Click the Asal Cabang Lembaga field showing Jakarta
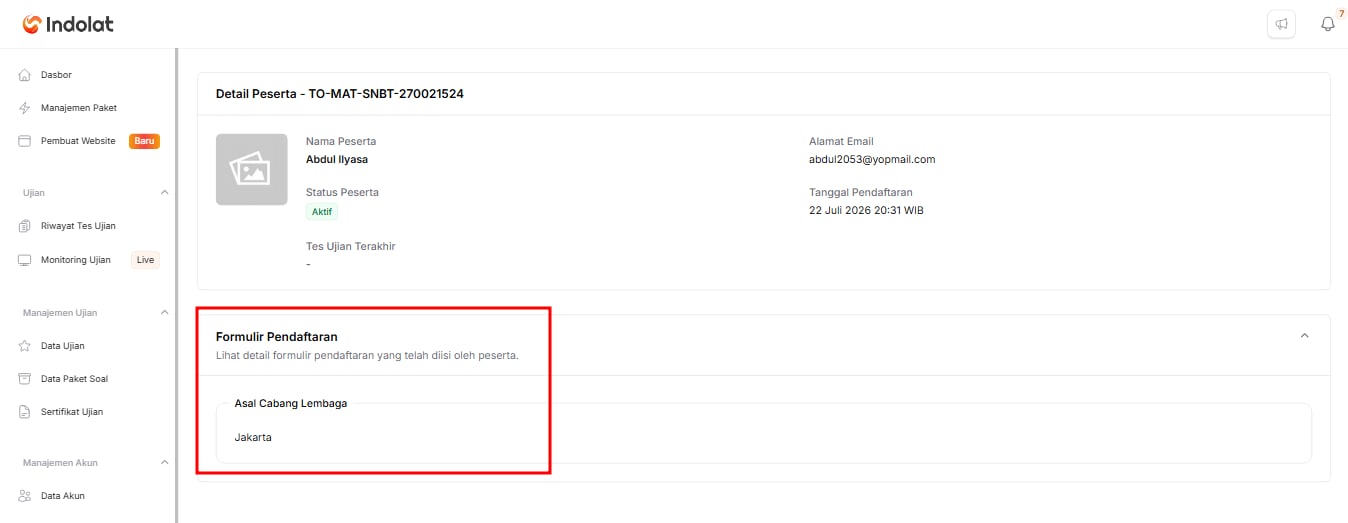Image resolution: width=1348 pixels, height=523 pixels. [763, 433]
